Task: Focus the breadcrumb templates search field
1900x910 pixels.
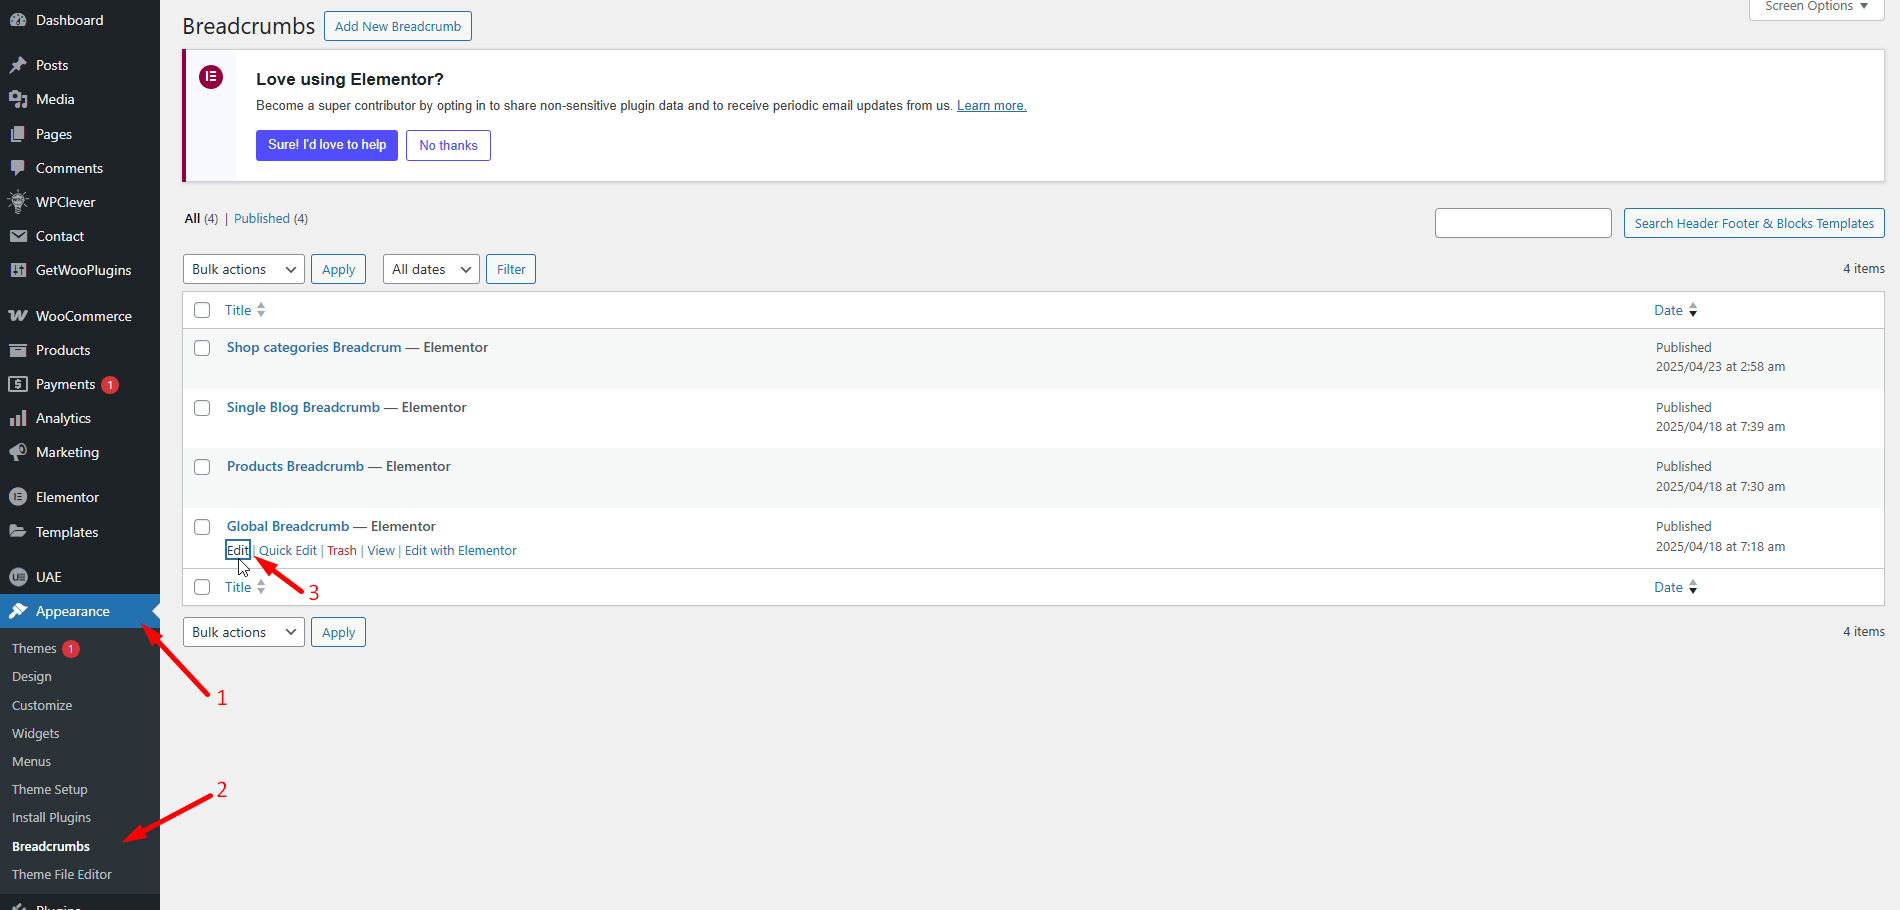Action: point(1522,223)
